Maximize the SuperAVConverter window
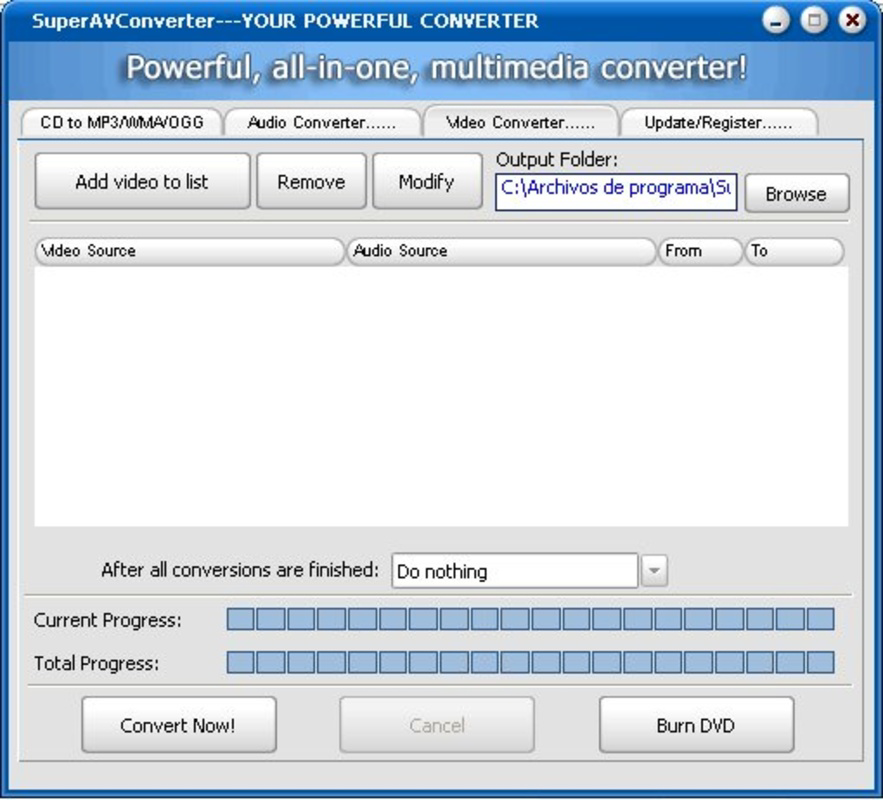 (814, 21)
